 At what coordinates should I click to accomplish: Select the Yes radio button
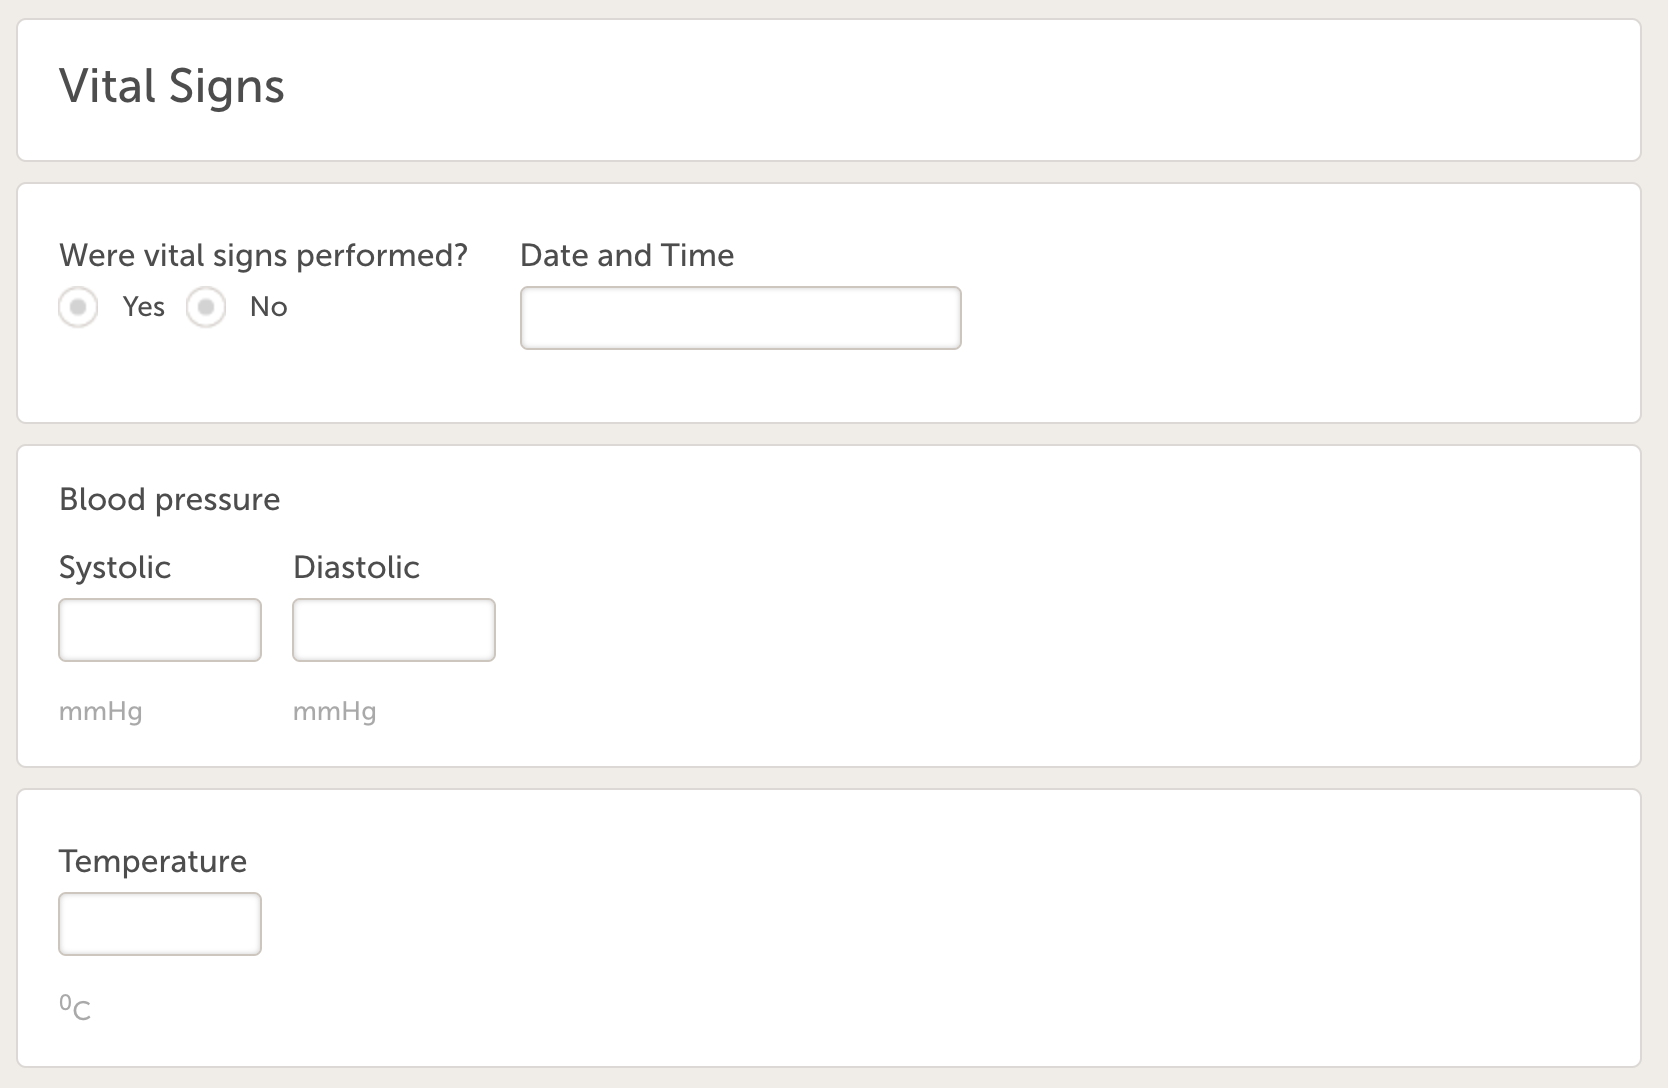click(x=78, y=307)
